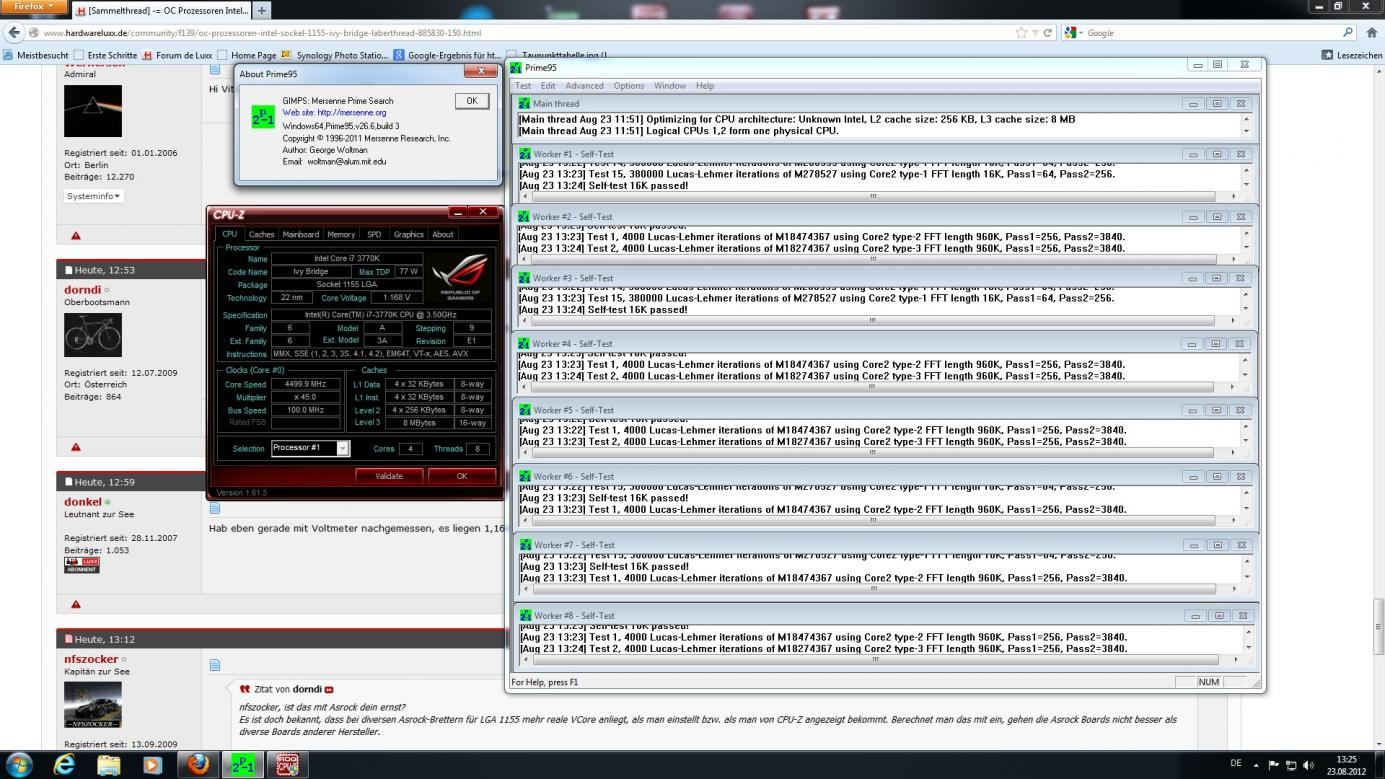Report donkel's post with warning triangle

click(76, 604)
